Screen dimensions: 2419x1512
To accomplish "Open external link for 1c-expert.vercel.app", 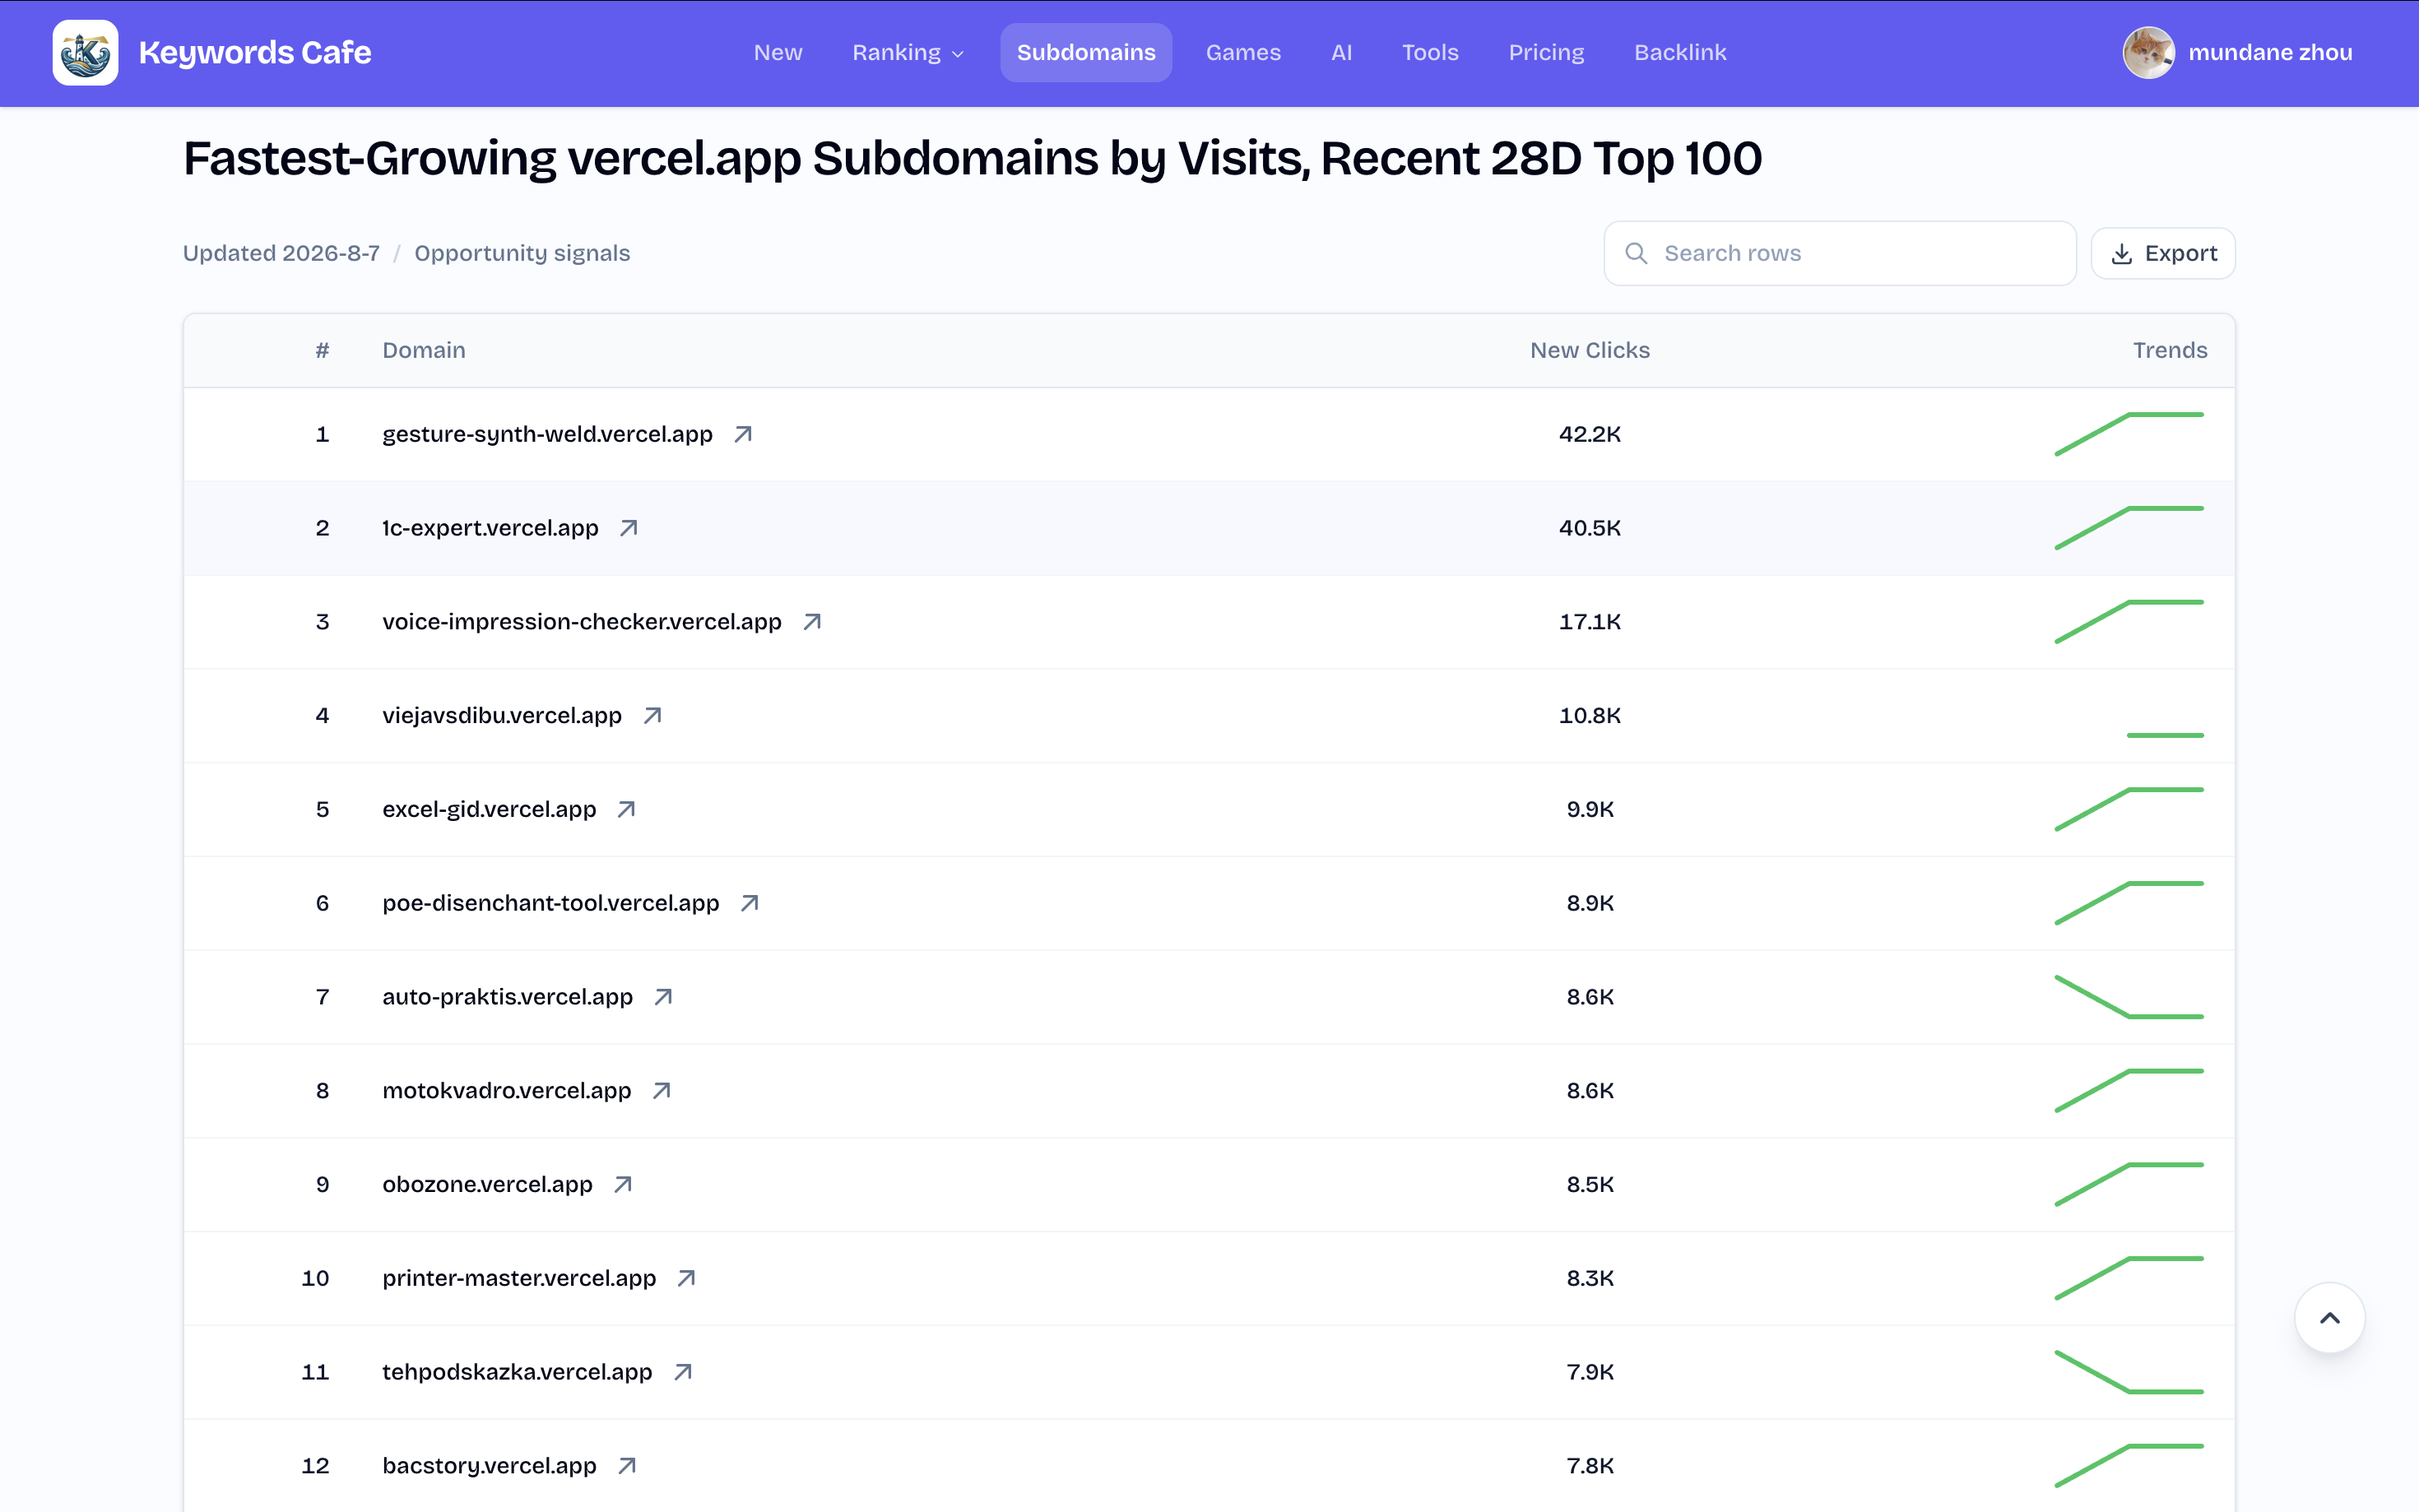I will (629, 528).
